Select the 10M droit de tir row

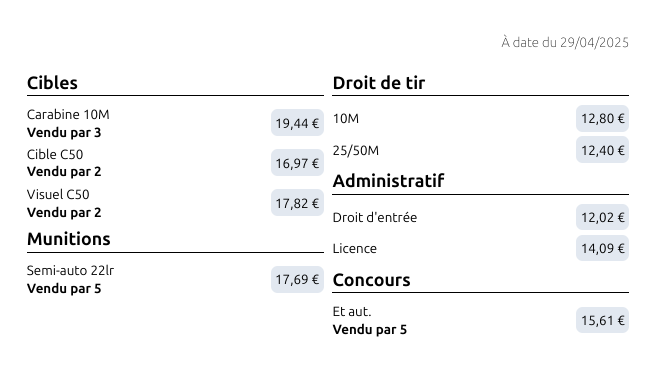481,119
